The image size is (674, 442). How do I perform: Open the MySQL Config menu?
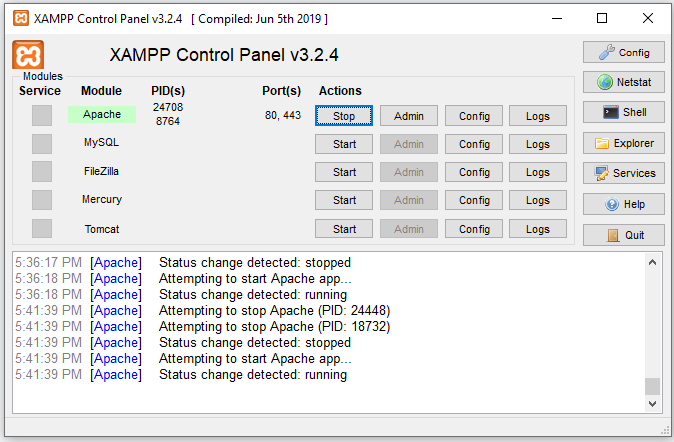pos(474,144)
